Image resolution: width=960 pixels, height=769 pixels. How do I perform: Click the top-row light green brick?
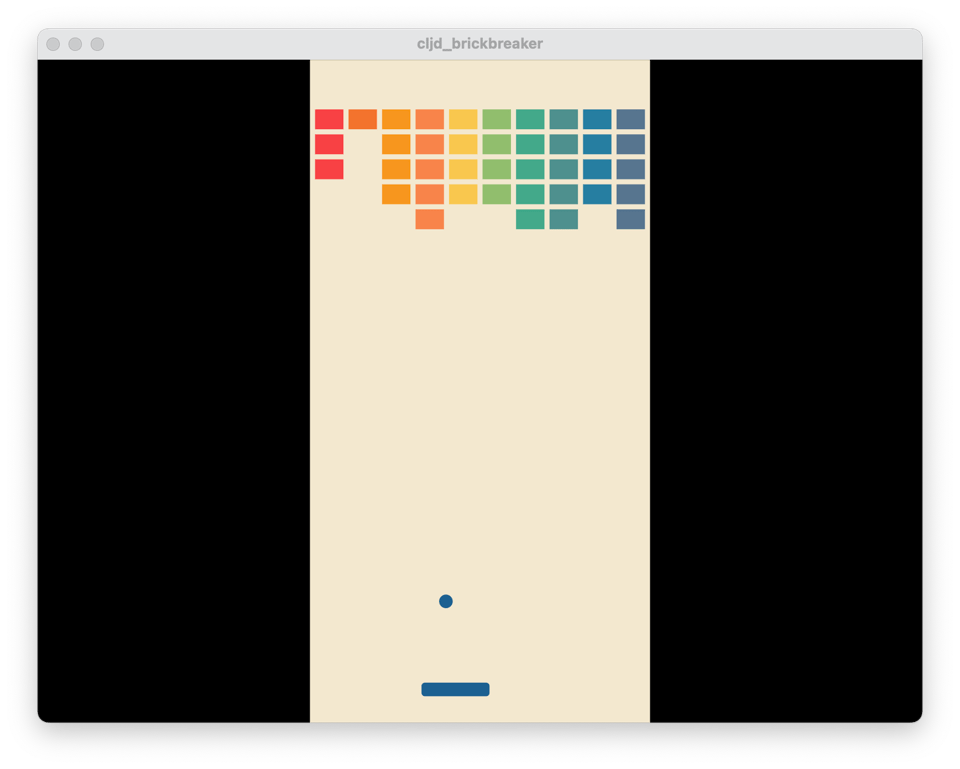[496, 119]
